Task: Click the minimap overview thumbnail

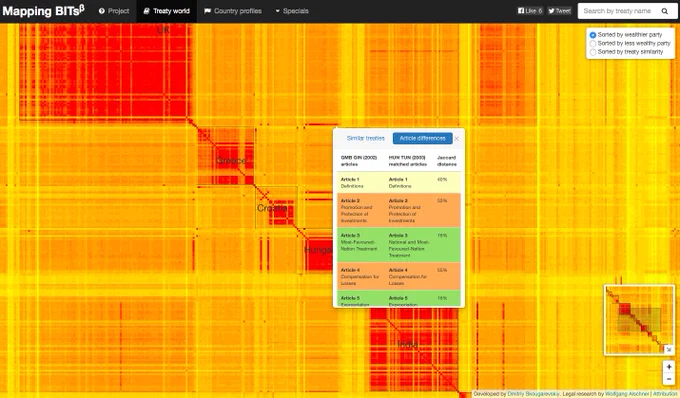Action: [639, 320]
